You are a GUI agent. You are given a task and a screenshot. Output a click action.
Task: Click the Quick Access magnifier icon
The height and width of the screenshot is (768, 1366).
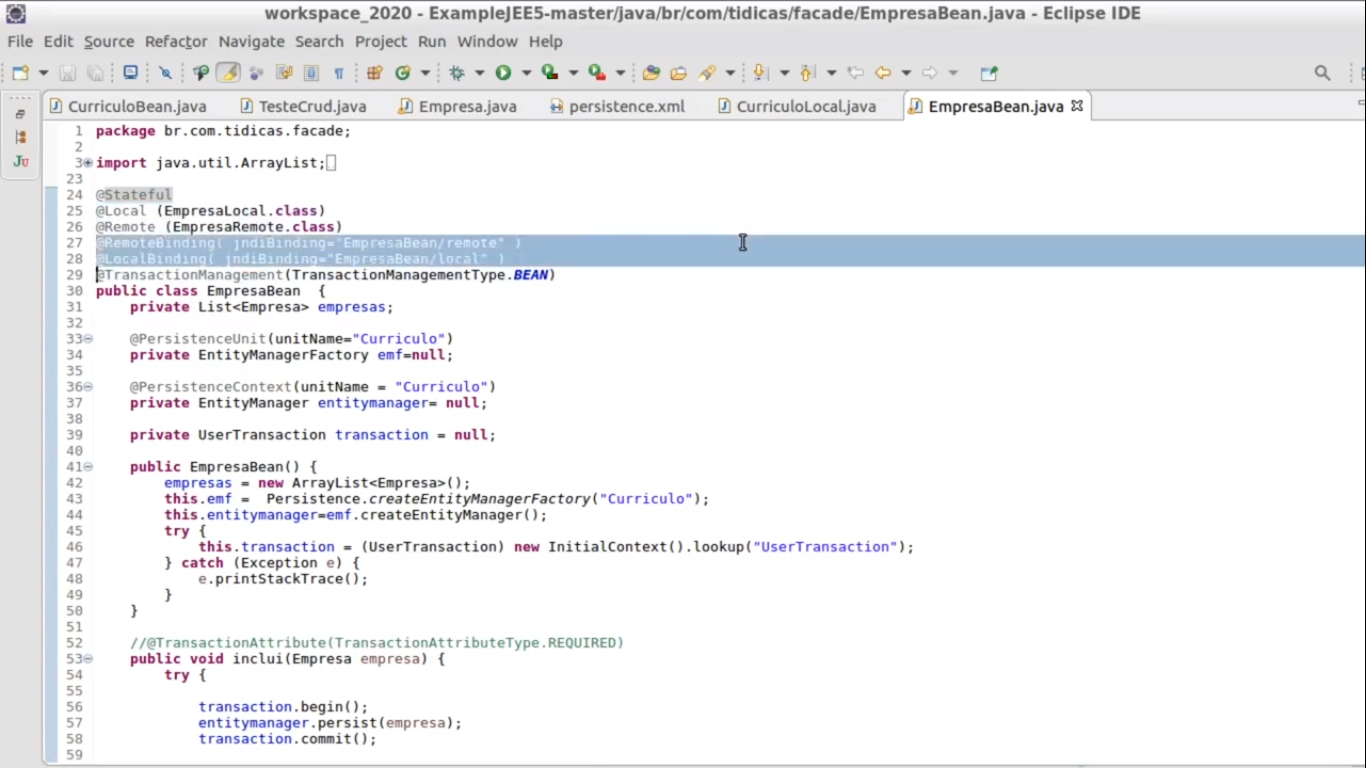(x=1322, y=73)
